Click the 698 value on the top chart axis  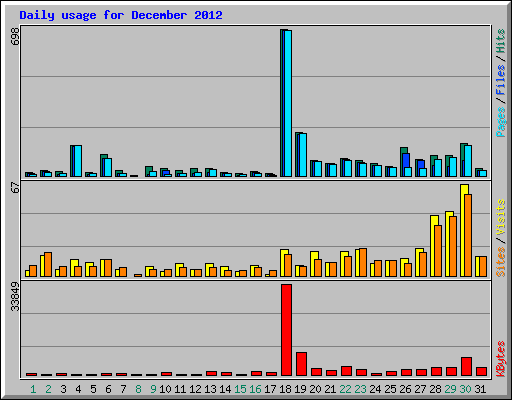tap(15, 36)
